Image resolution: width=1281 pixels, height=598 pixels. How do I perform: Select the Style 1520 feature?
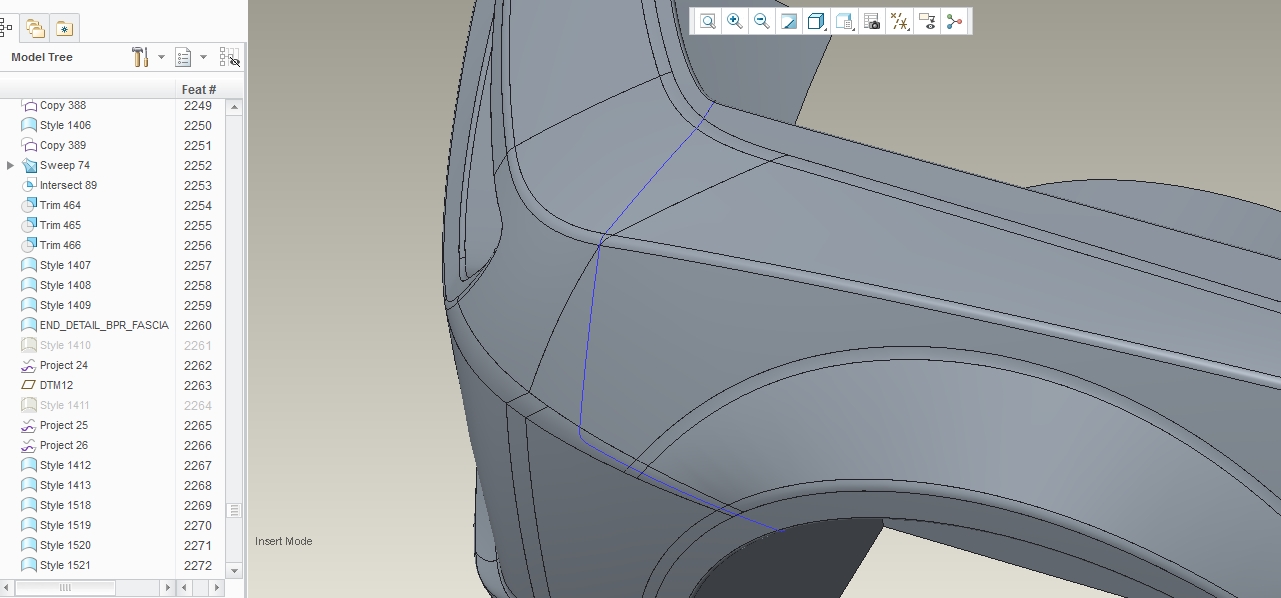[x=65, y=545]
